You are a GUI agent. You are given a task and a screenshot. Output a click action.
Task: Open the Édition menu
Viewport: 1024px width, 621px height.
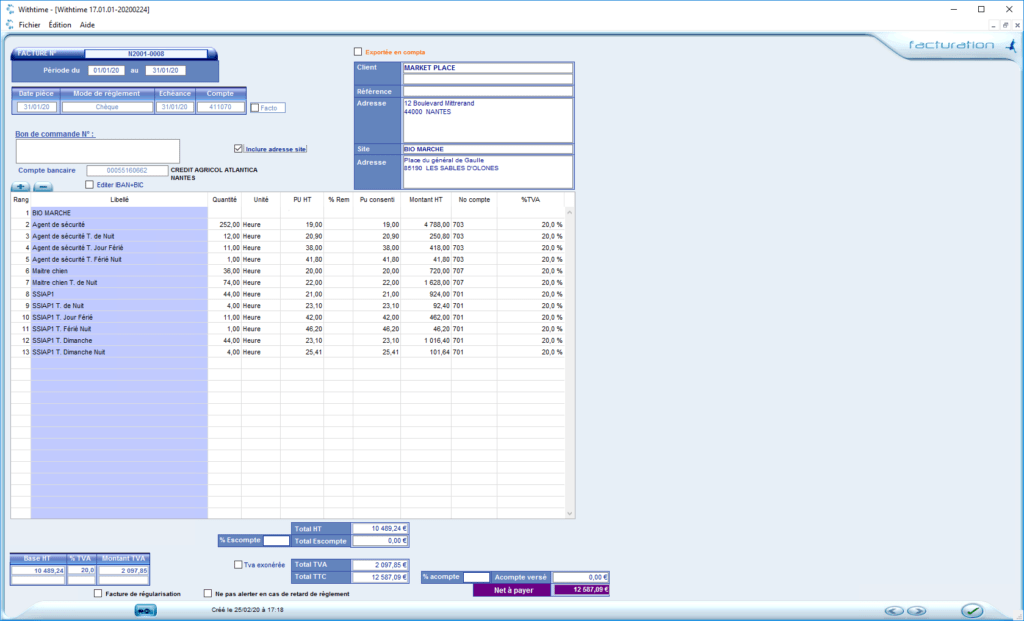point(60,24)
